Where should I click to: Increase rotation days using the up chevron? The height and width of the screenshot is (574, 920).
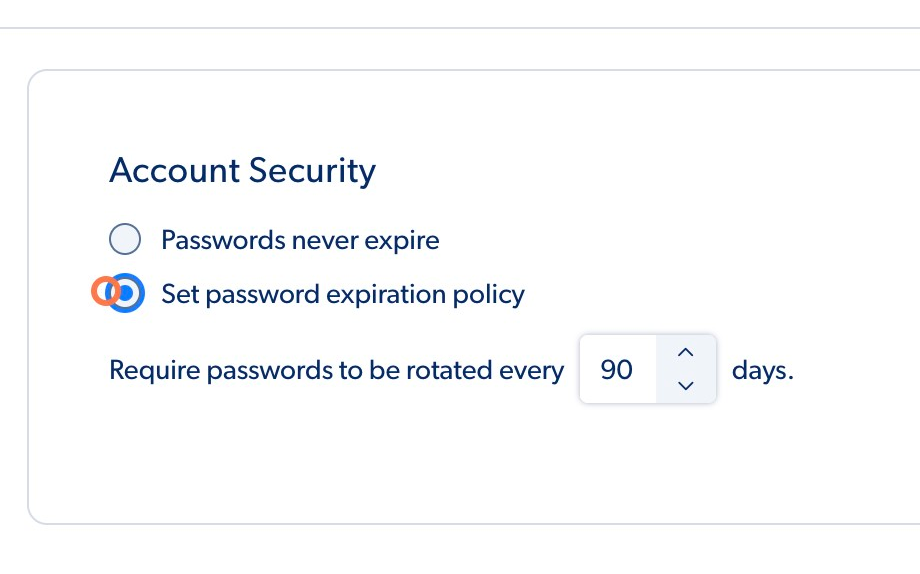point(686,353)
